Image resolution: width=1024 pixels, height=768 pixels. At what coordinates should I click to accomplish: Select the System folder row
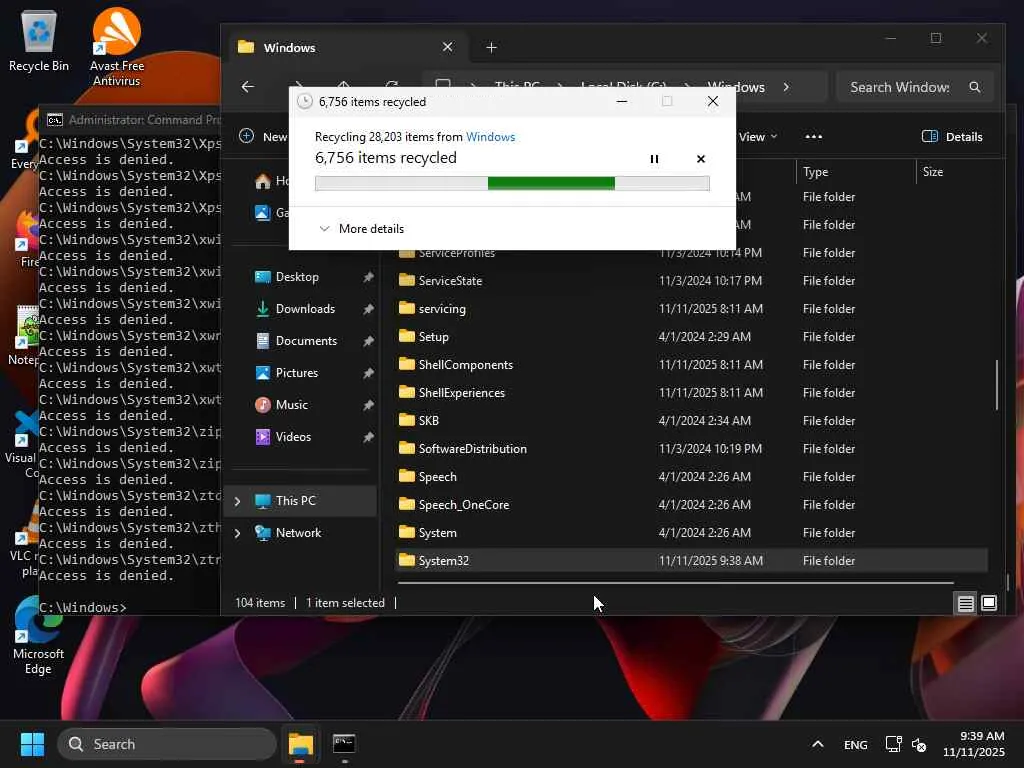[x=691, y=534]
